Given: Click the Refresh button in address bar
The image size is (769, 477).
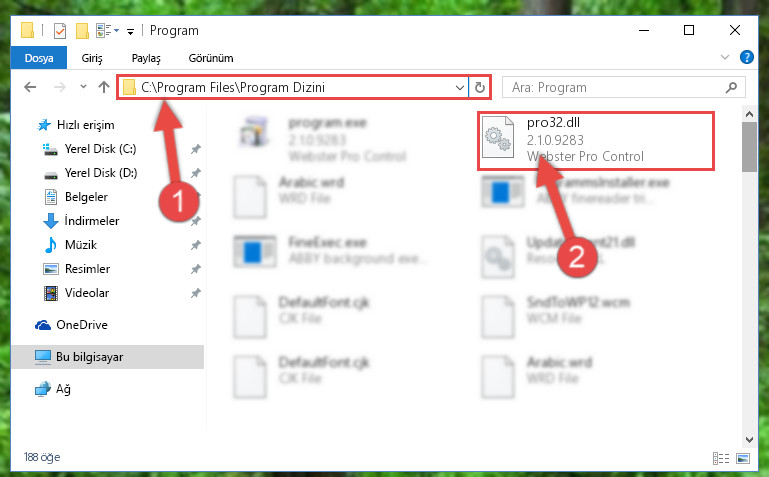Looking at the screenshot, I should (x=480, y=87).
